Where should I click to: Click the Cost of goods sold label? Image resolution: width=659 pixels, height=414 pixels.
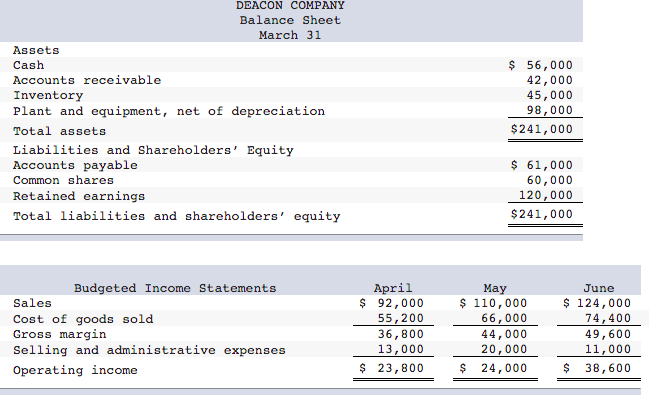[x=83, y=319]
